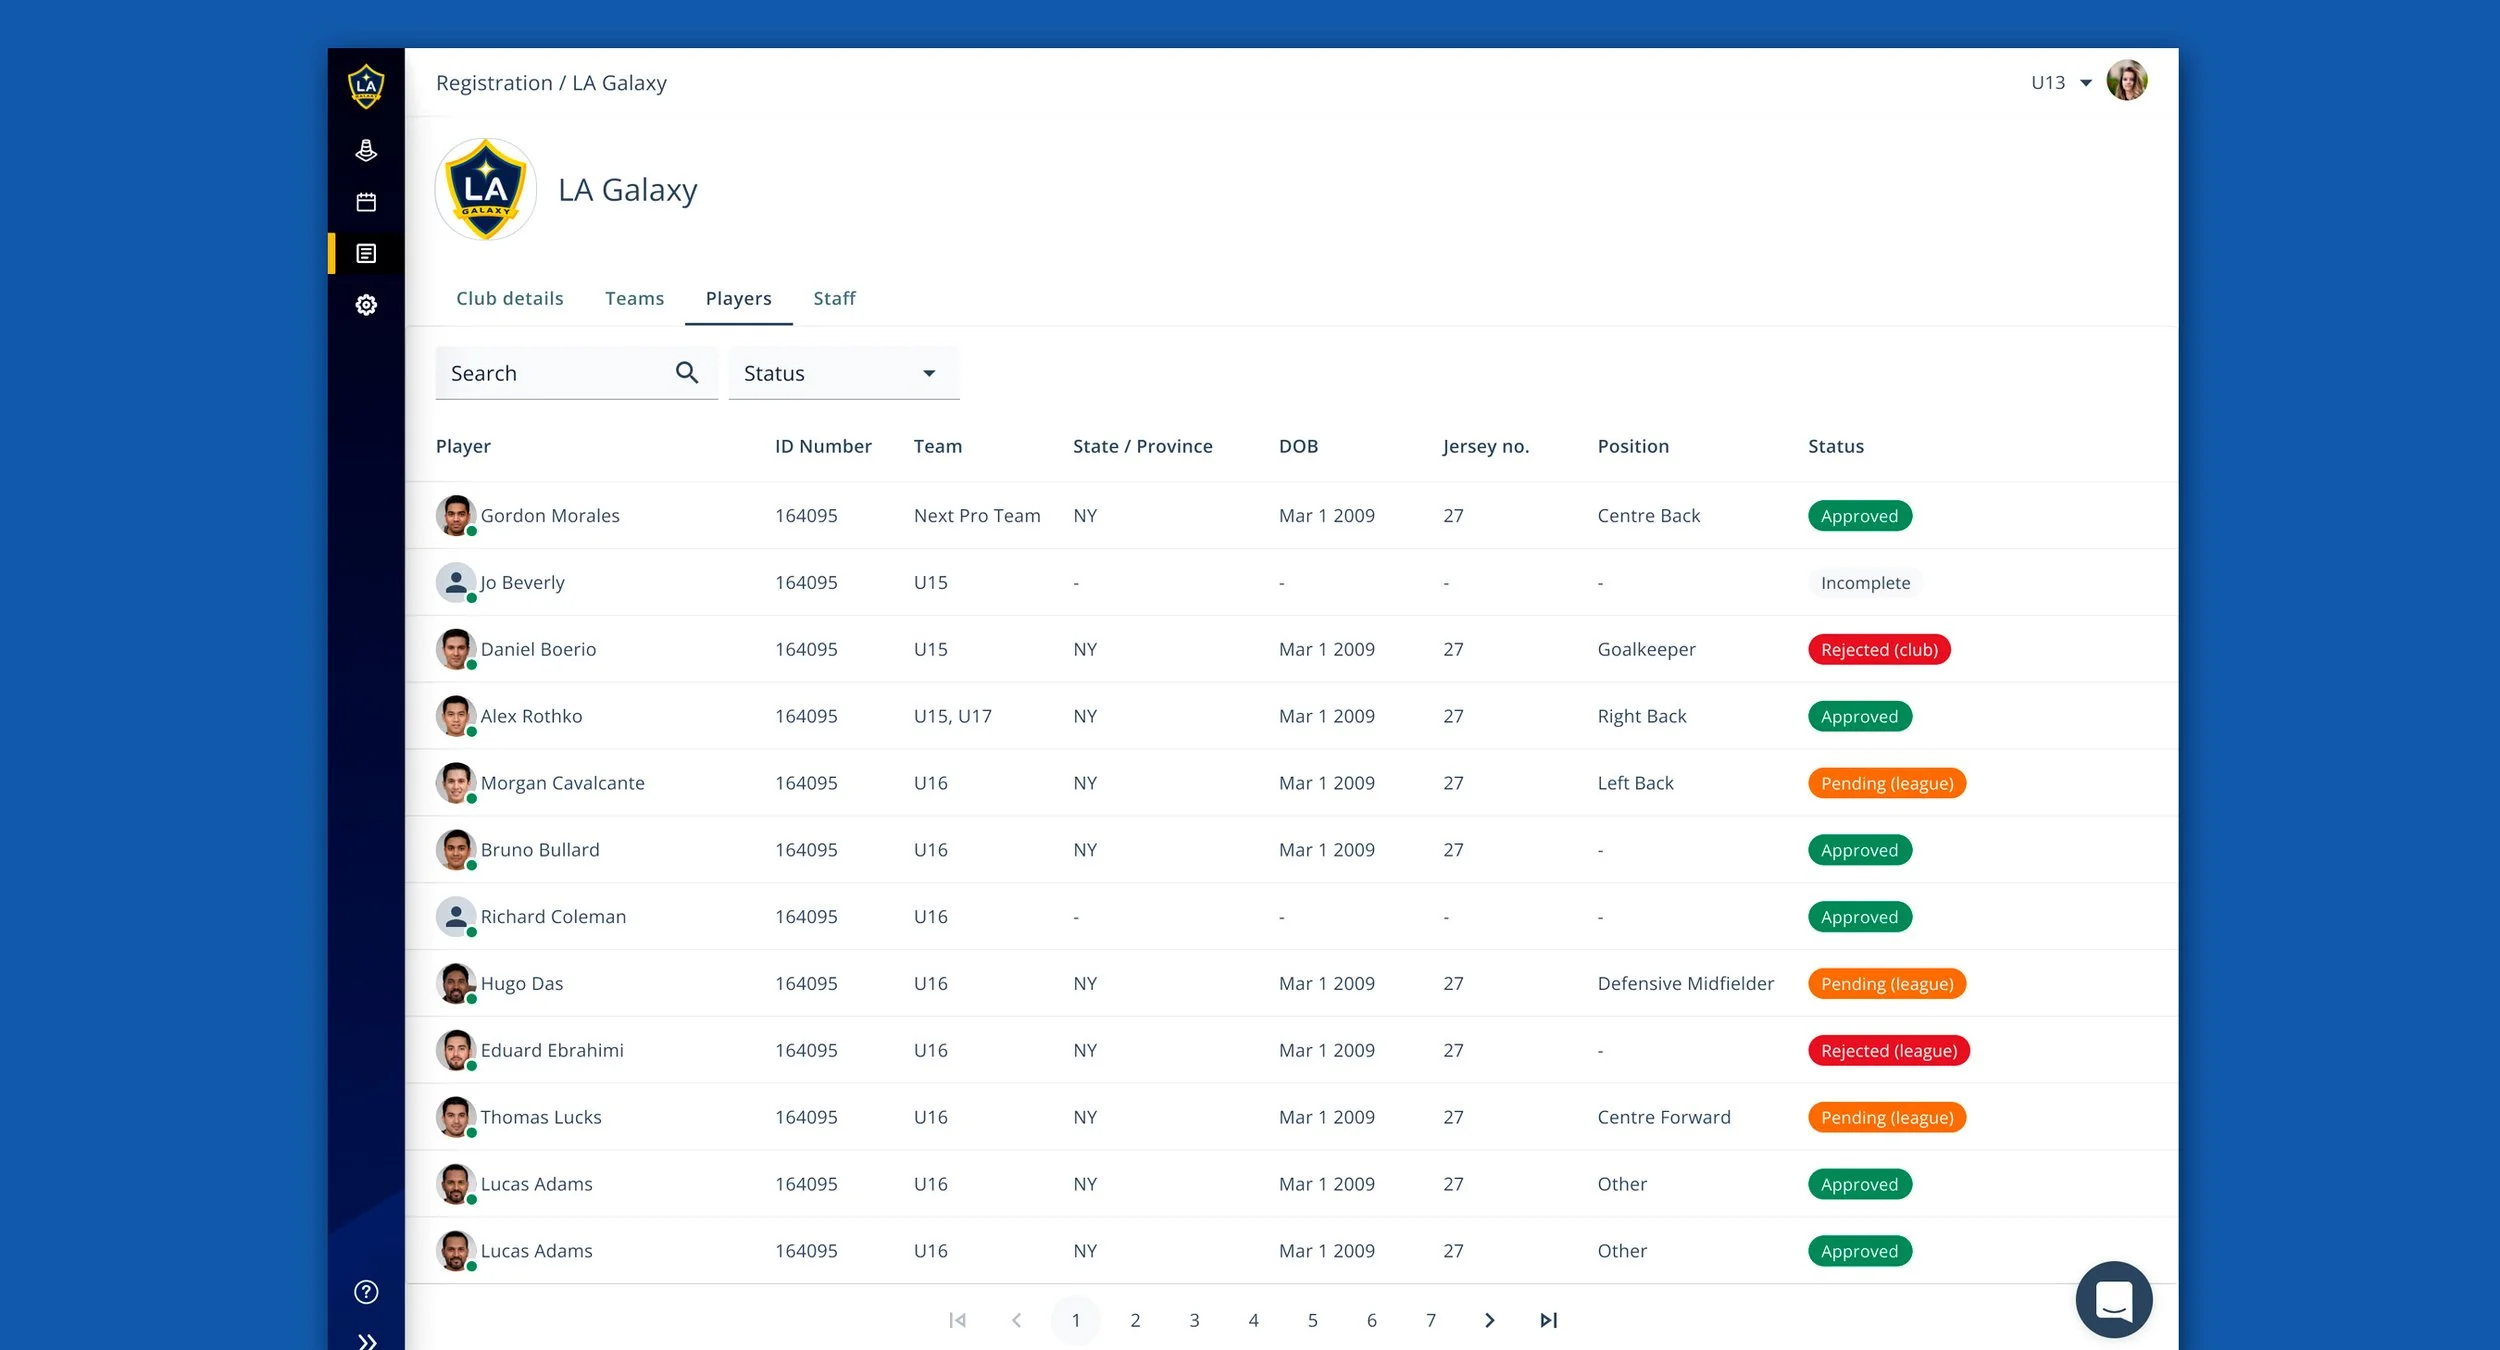Expand the sidebar with double chevron
The image size is (2500, 1350).
pyautogui.click(x=366, y=1340)
